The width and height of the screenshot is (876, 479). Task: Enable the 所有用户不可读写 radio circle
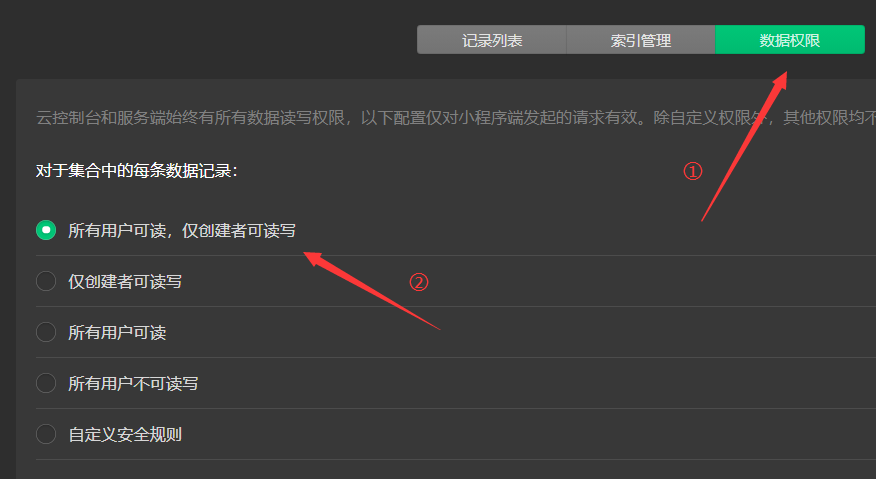(x=46, y=383)
